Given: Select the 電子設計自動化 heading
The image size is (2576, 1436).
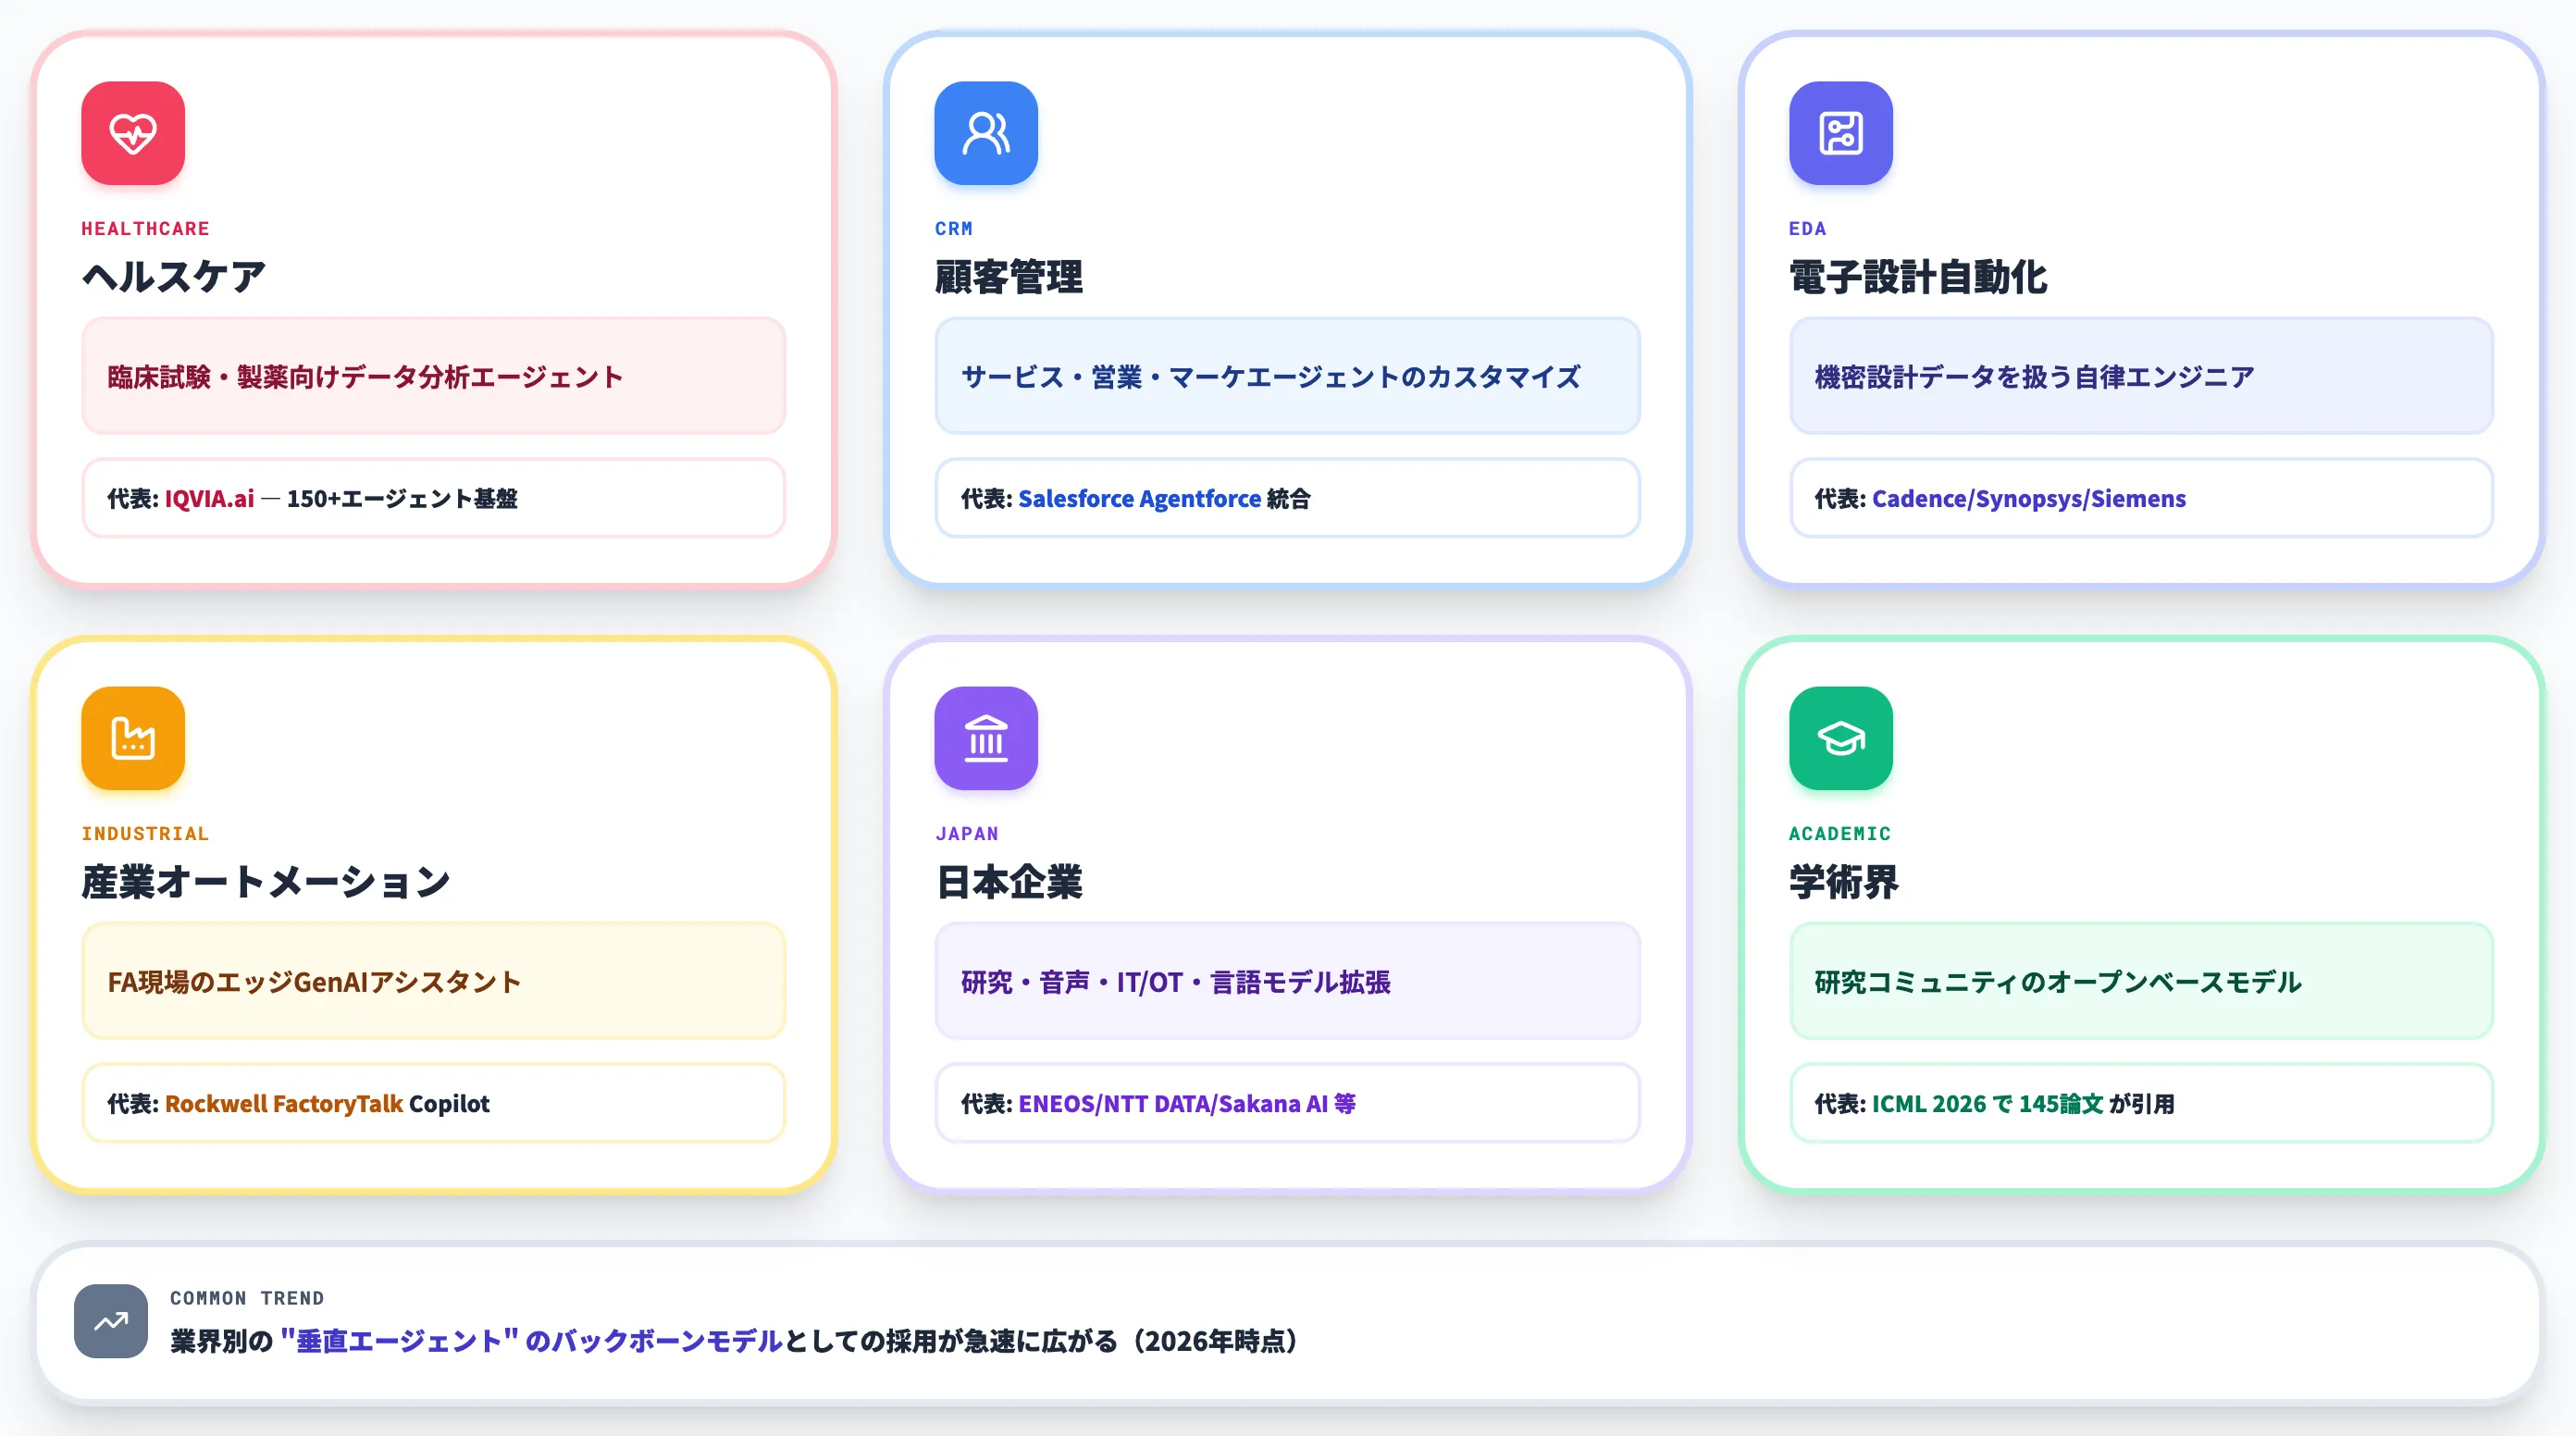Looking at the screenshot, I should (1918, 277).
